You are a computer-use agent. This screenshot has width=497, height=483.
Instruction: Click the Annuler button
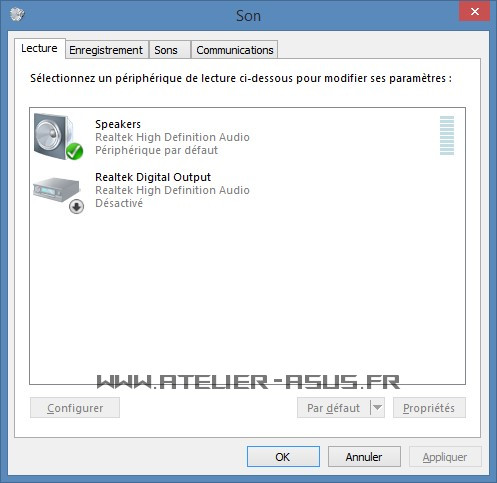pos(364,457)
